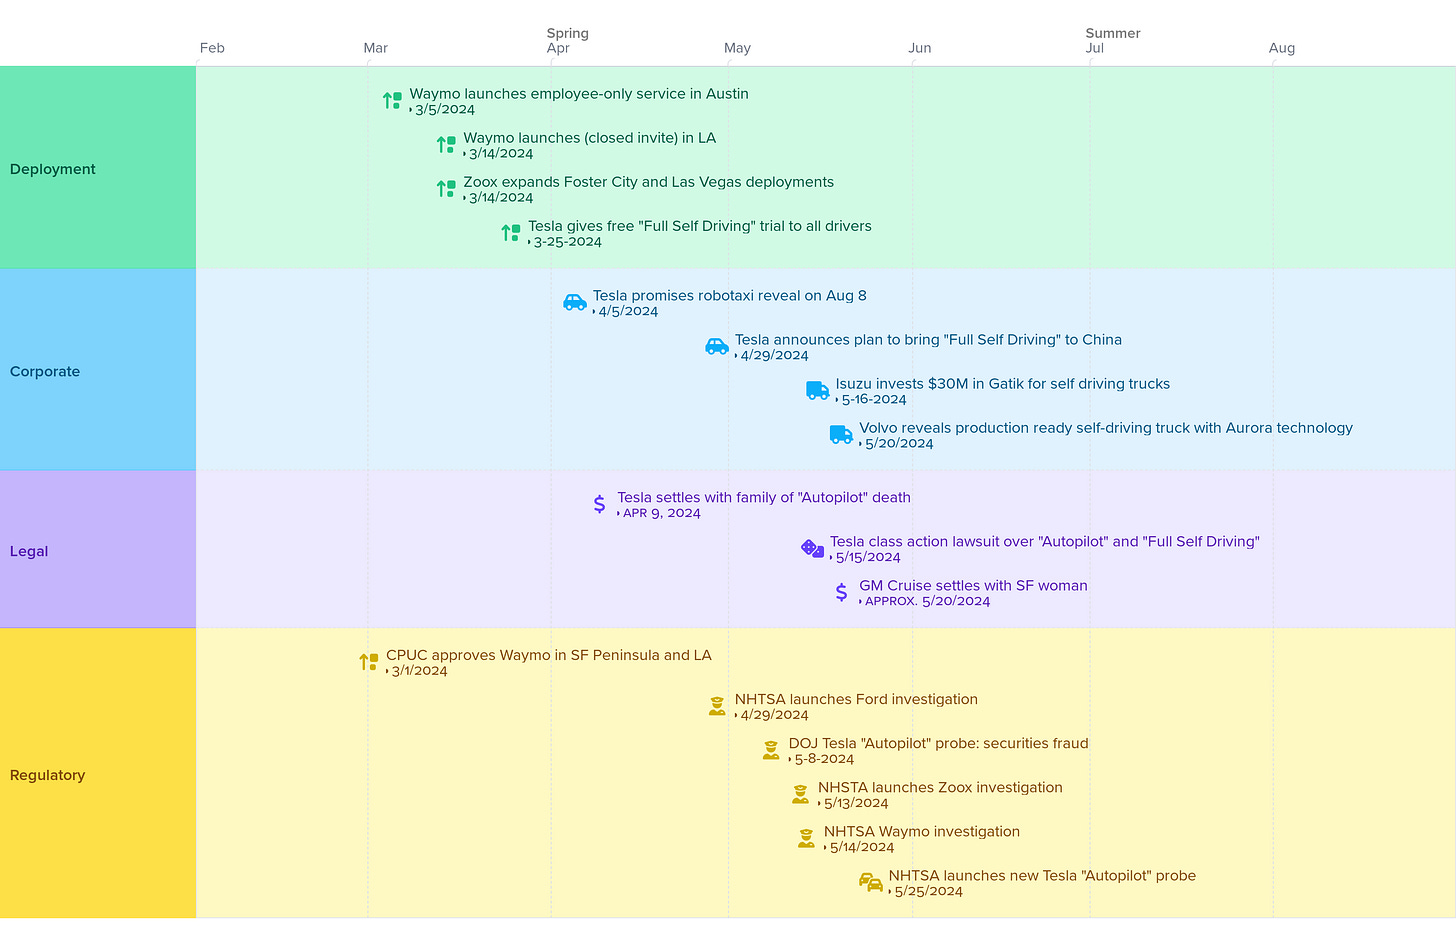This screenshot has height=938, width=1456.
Task: Click the icon beside Waymo employee-only Austin event
Action: coord(392,101)
